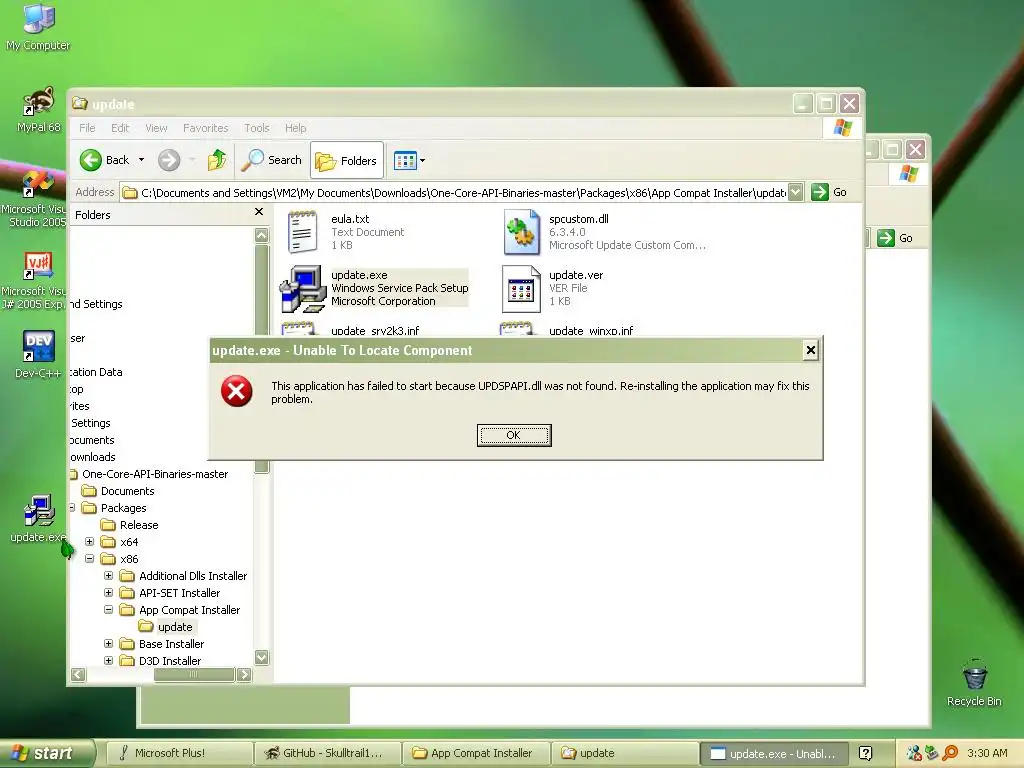1024x768 pixels.
Task: Select Packages folder in tree
Action: (123, 508)
